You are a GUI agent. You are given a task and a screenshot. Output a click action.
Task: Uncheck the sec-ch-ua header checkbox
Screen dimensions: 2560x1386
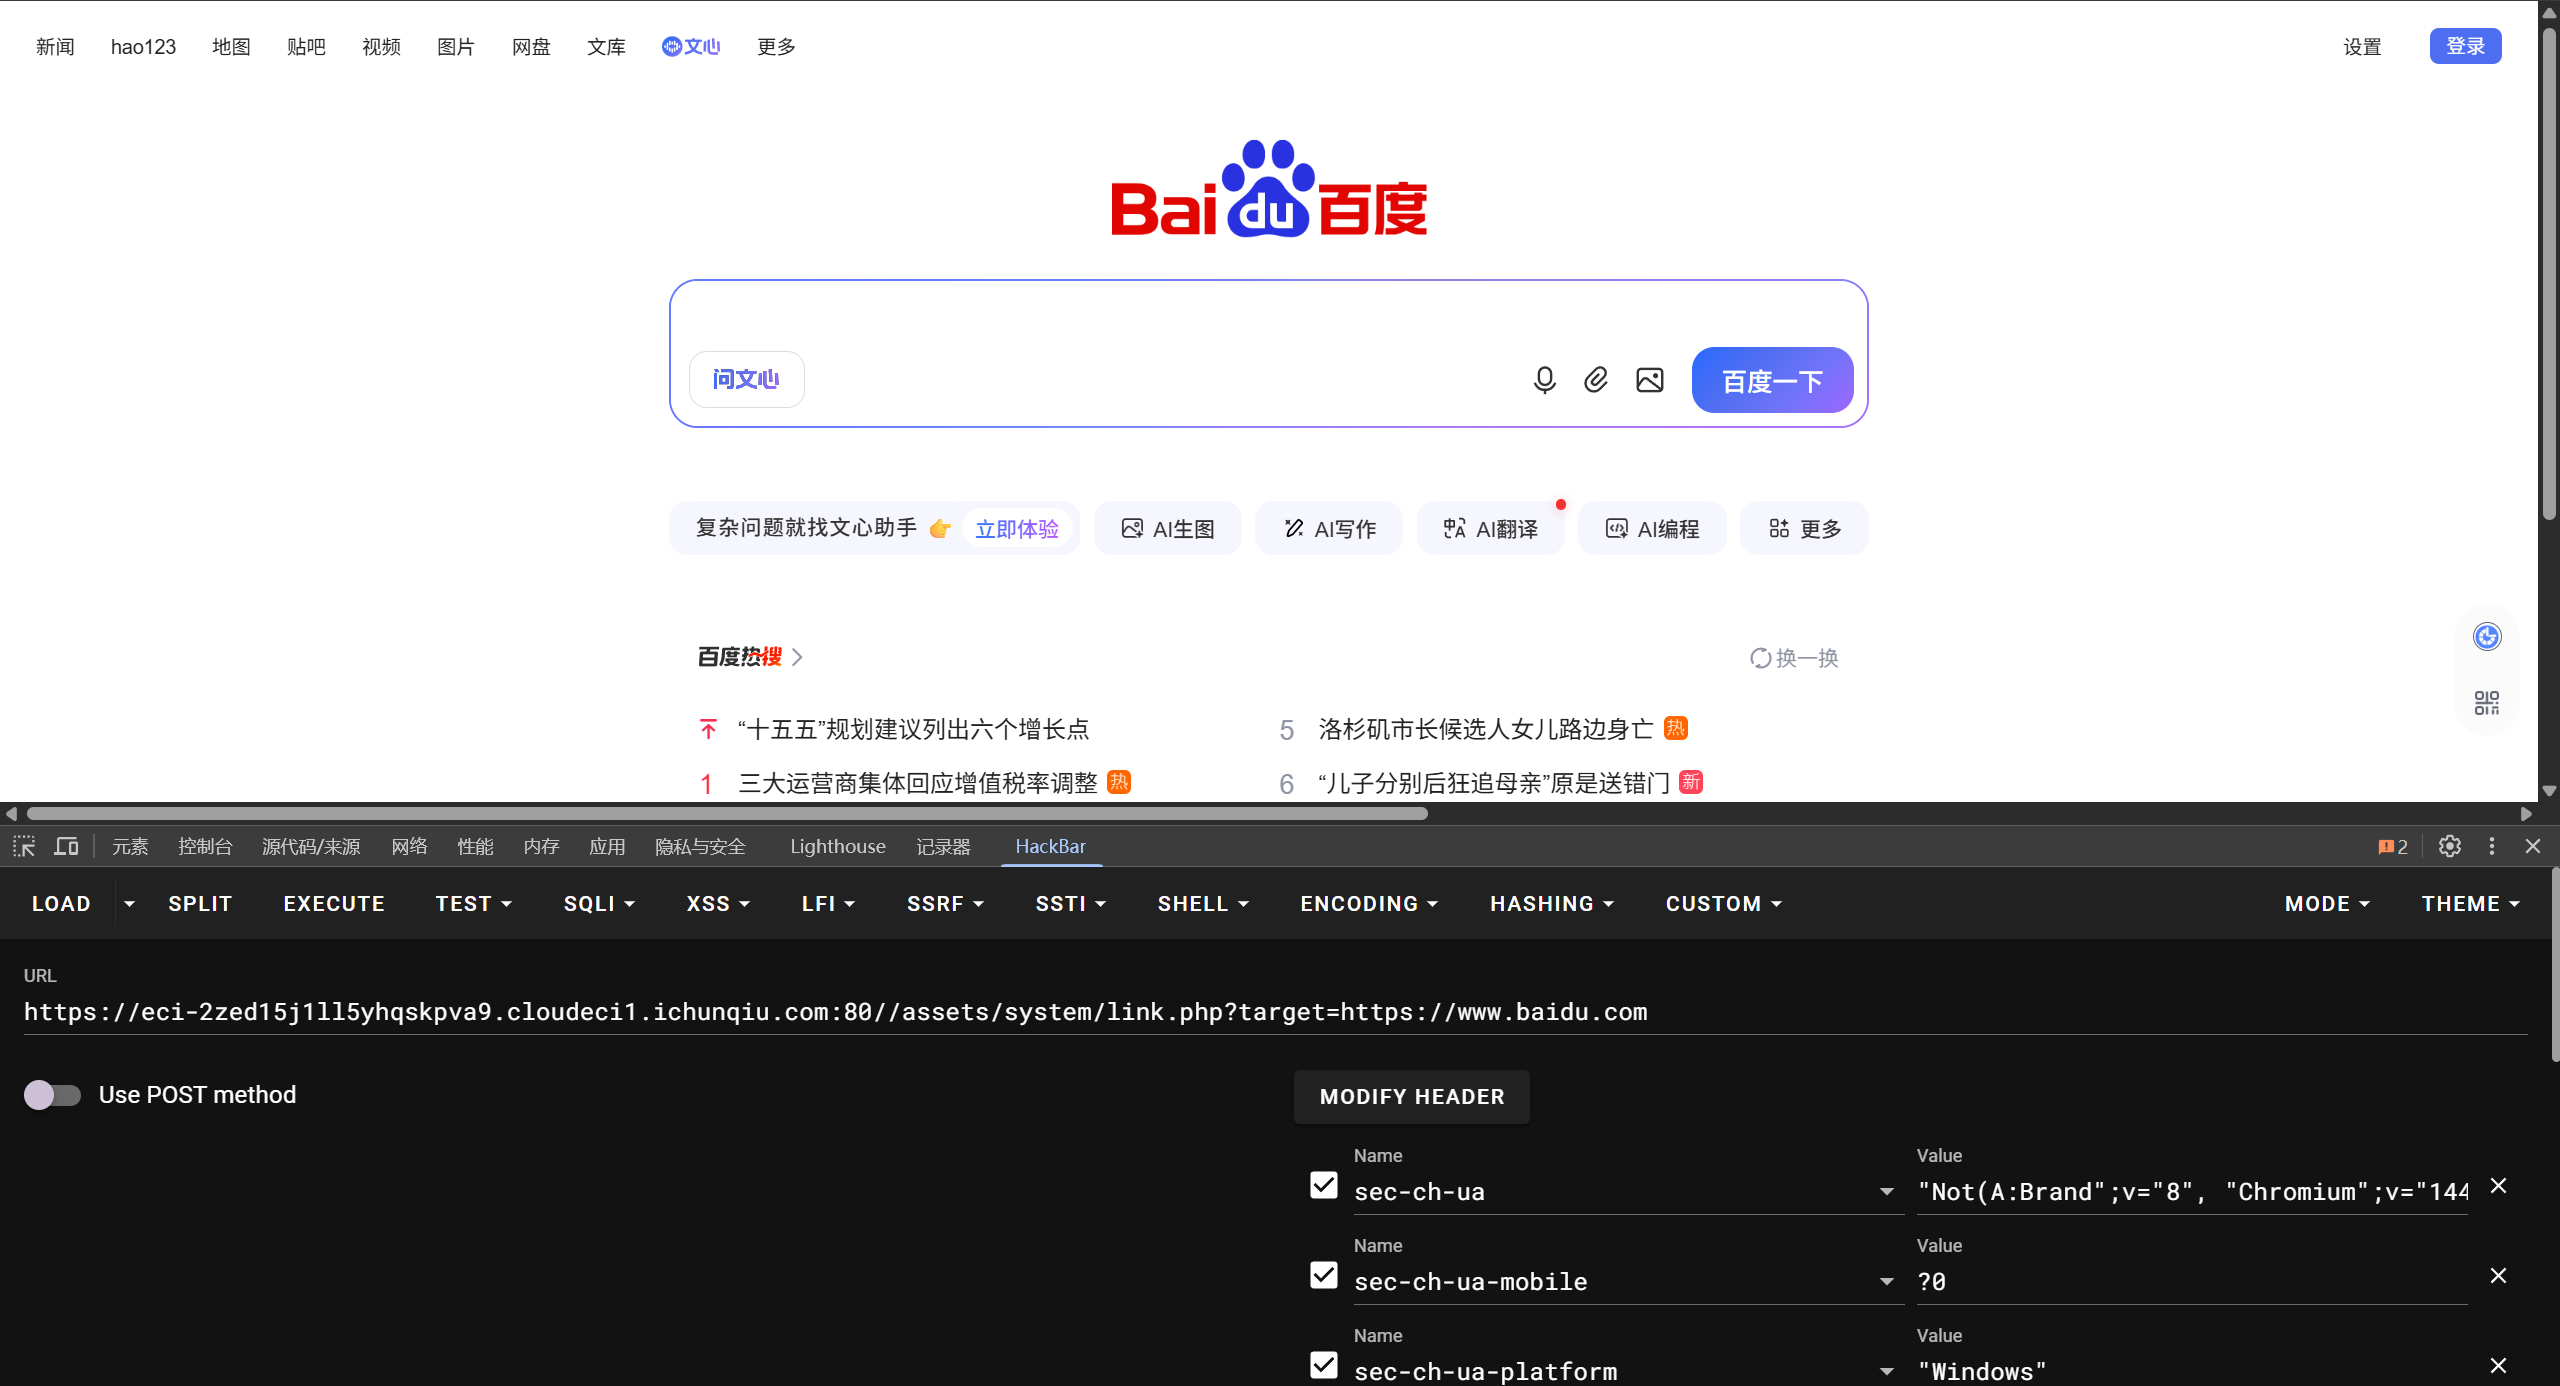click(x=1324, y=1185)
